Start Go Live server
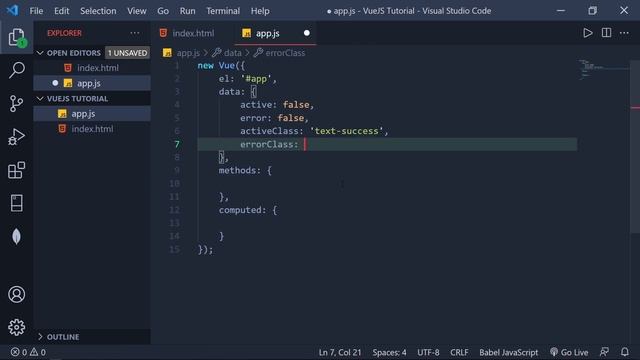 (x=569, y=352)
